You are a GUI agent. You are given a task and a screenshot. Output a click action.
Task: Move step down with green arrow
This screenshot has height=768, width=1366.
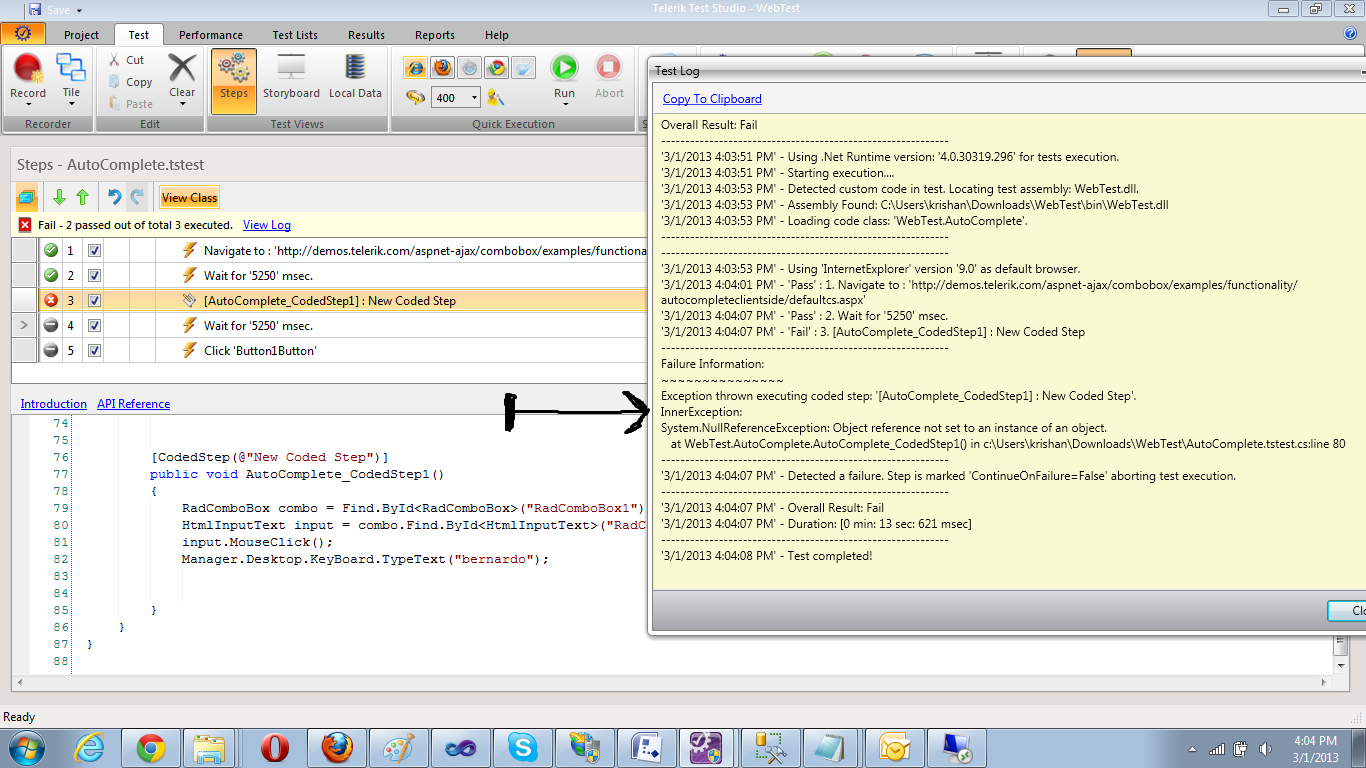60,198
